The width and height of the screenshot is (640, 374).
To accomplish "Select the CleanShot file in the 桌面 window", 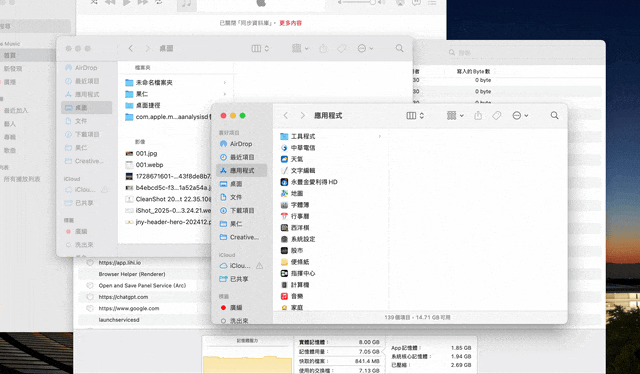I will (168, 199).
